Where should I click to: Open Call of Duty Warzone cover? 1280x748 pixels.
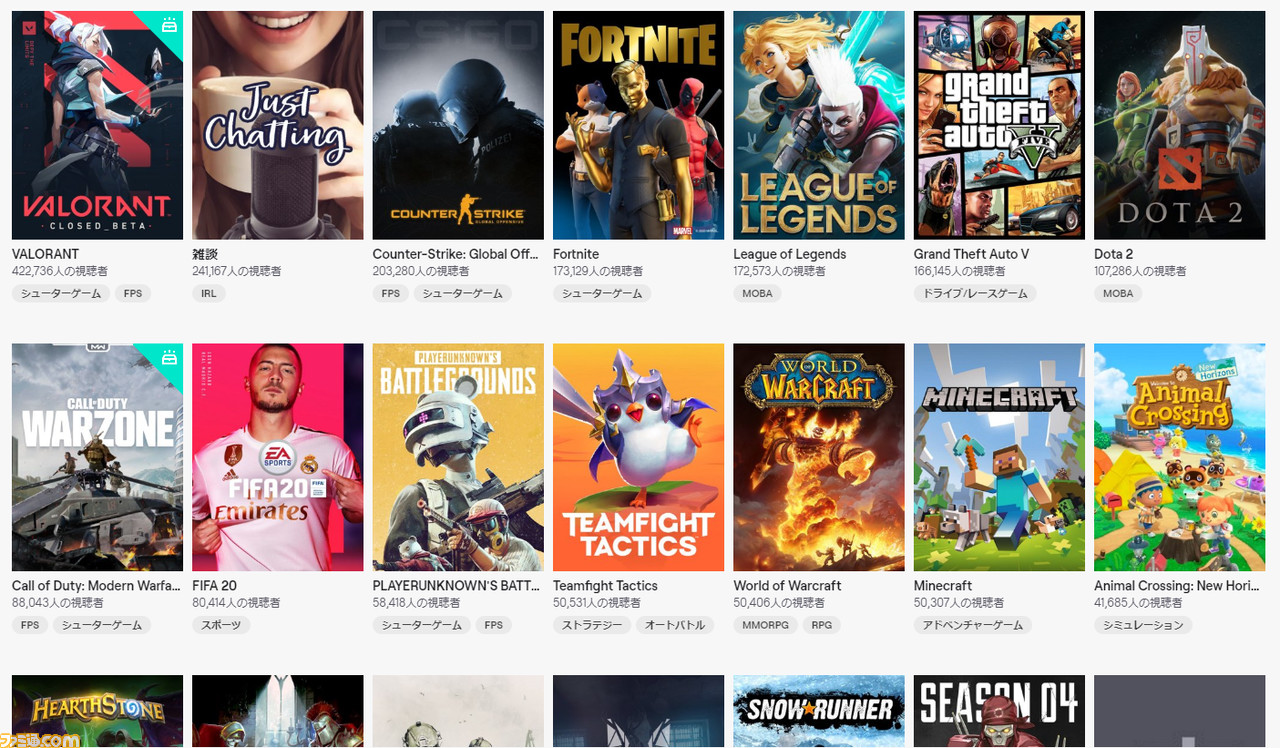pos(98,458)
